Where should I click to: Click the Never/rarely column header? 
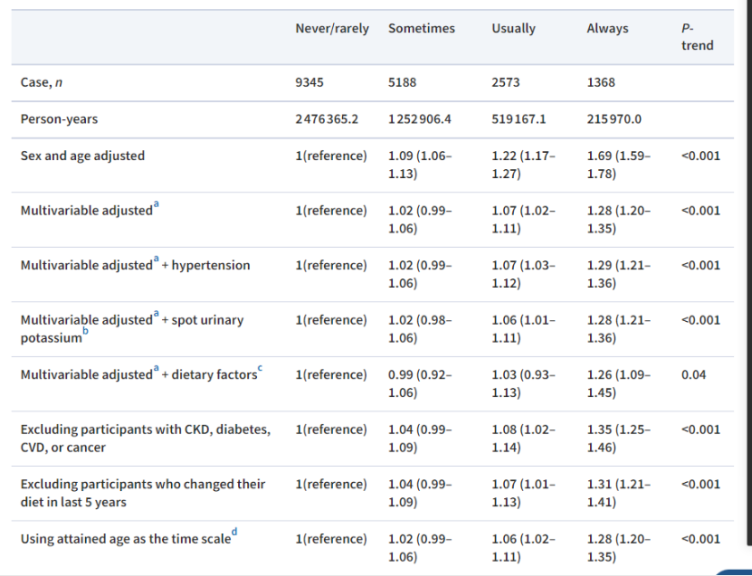tap(334, 29)
